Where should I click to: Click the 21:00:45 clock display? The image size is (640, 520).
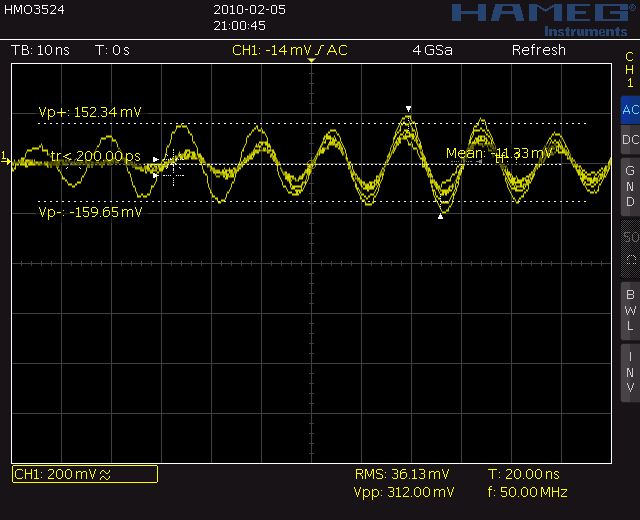(x=239, y=26)
